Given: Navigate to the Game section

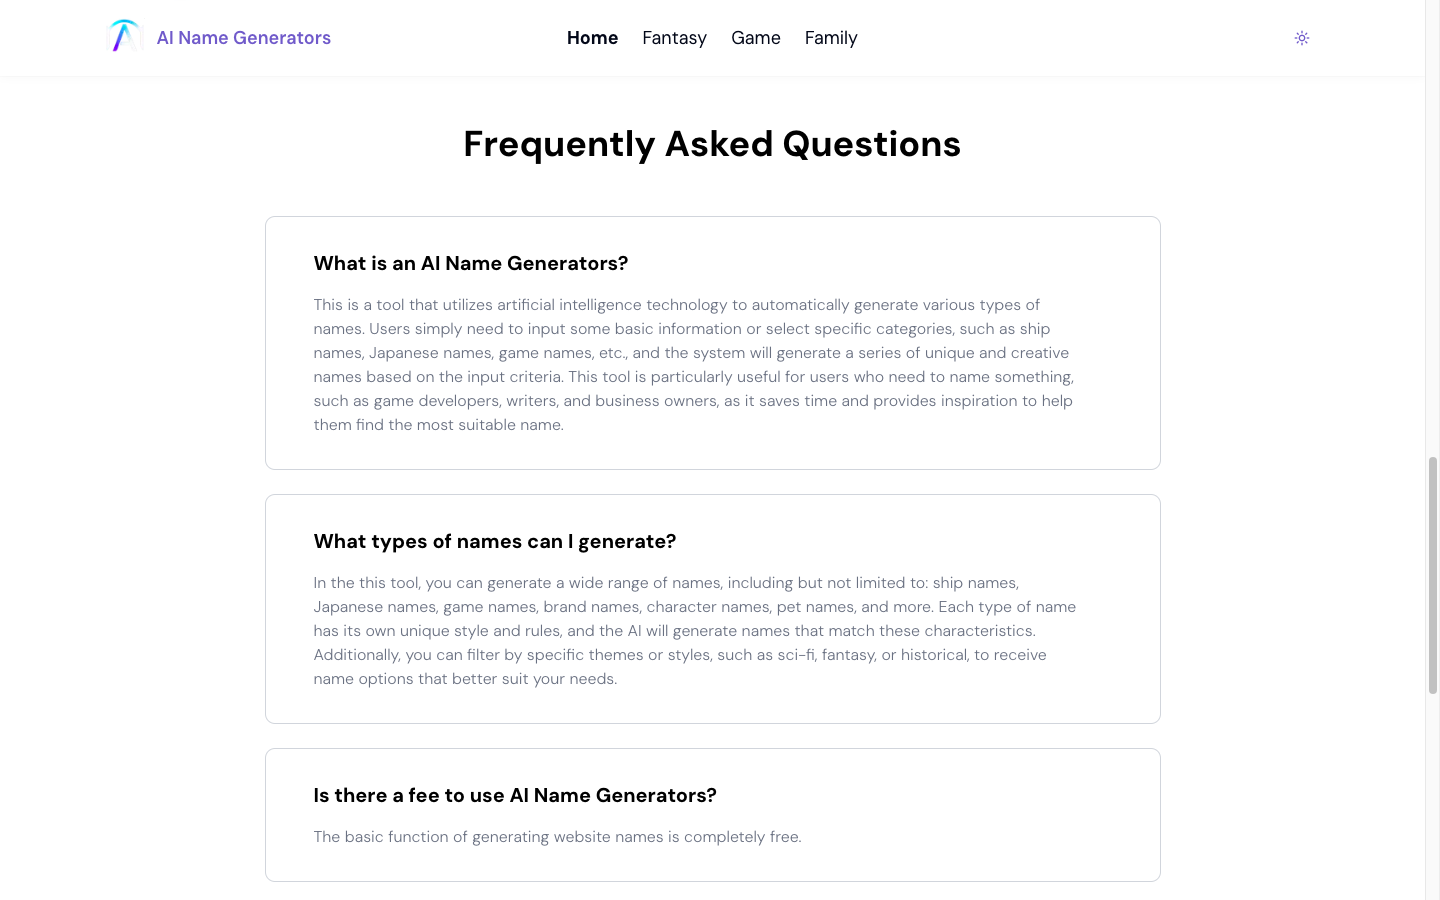Looking at the screenshot, I should (x=755, y=38).
